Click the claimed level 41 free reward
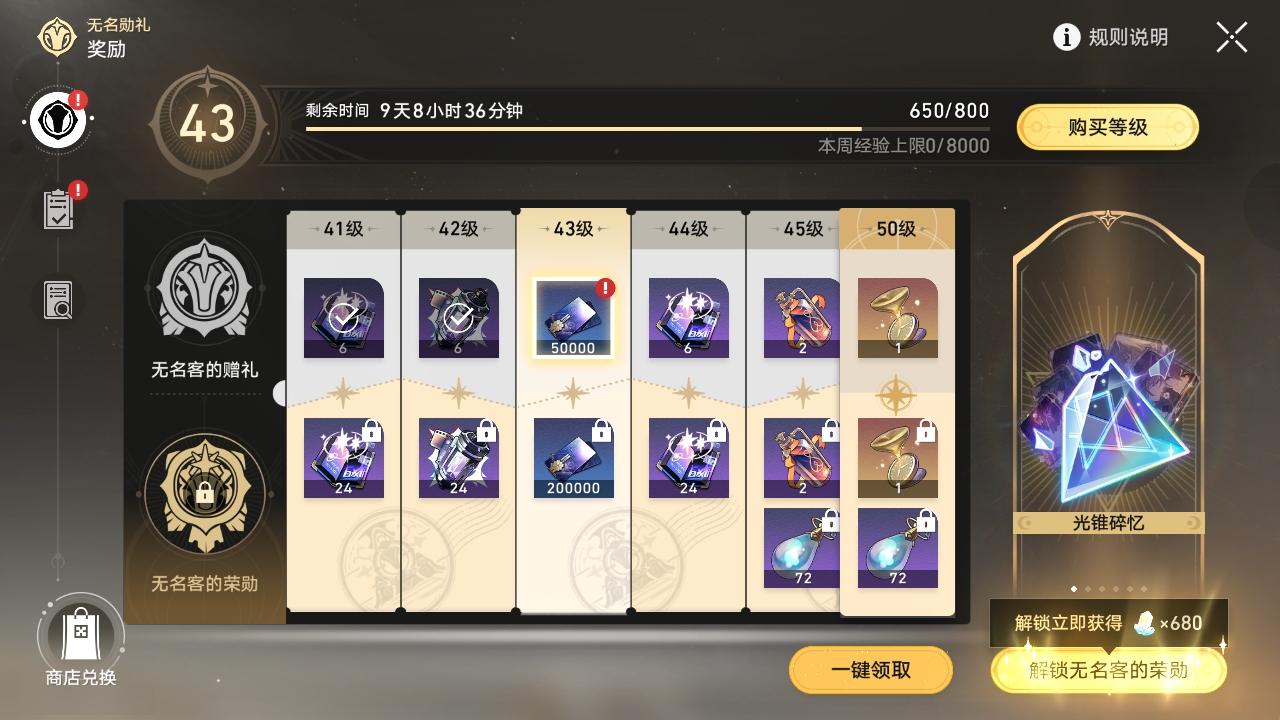Viewport: 1280px width, 720px height. click(343, 318)
